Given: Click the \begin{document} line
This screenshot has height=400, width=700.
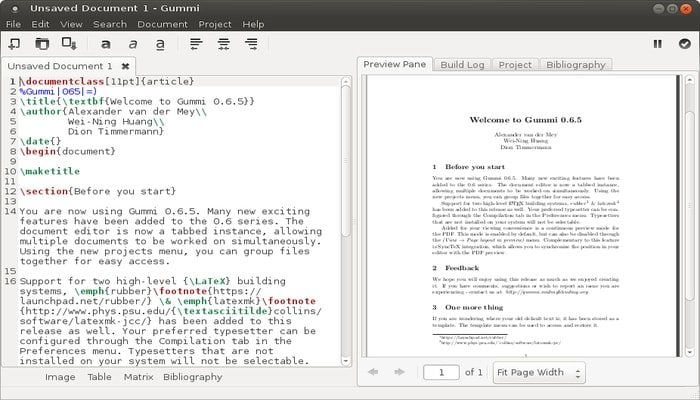Looking at the screenshot, I should click(x=67, y=151).
